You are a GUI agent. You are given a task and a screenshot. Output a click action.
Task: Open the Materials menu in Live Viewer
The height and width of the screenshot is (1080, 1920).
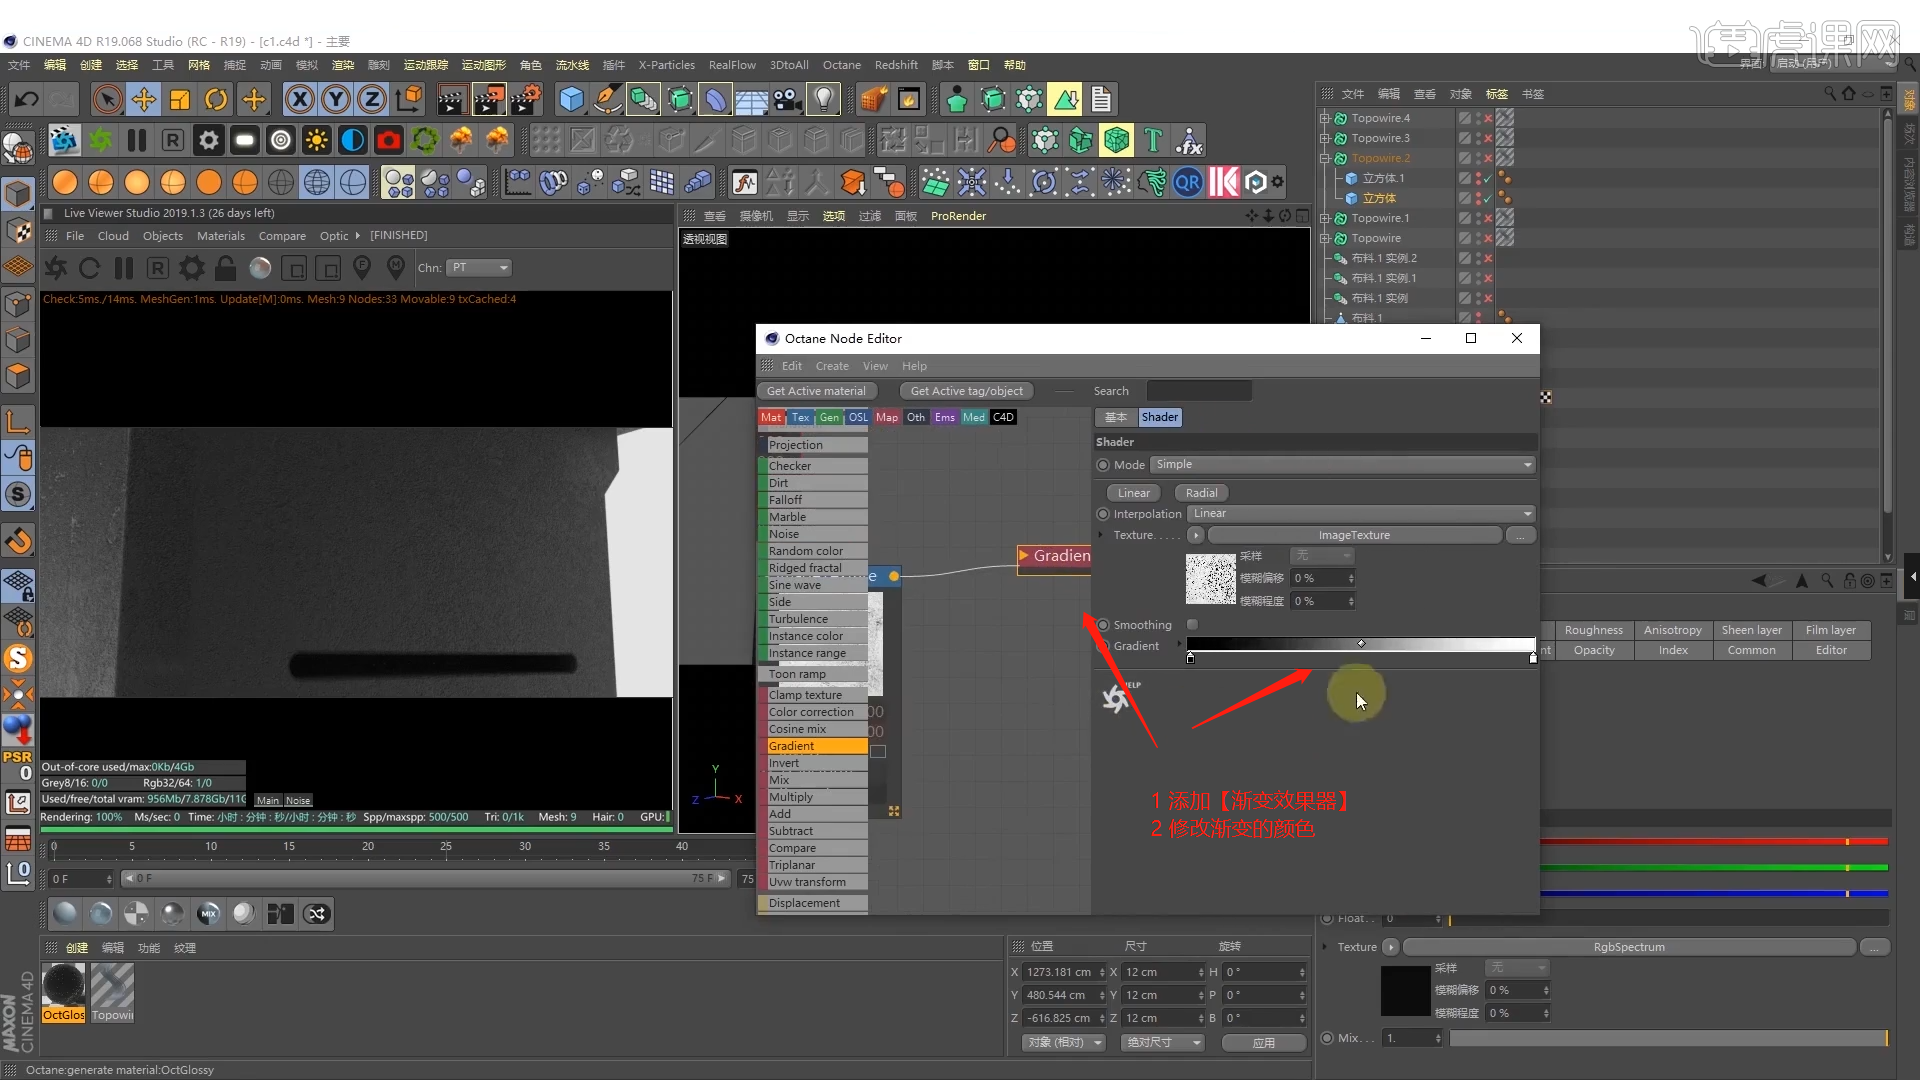point(221,236)
